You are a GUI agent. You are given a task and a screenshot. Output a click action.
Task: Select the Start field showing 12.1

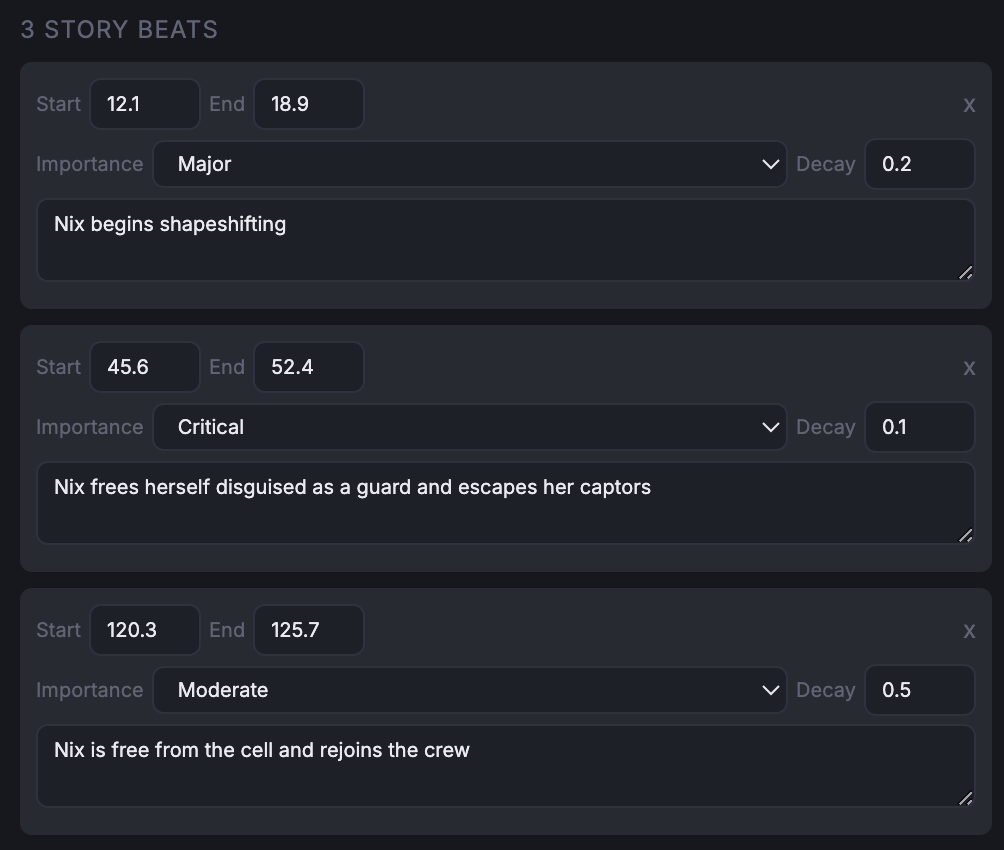(144, 104)
